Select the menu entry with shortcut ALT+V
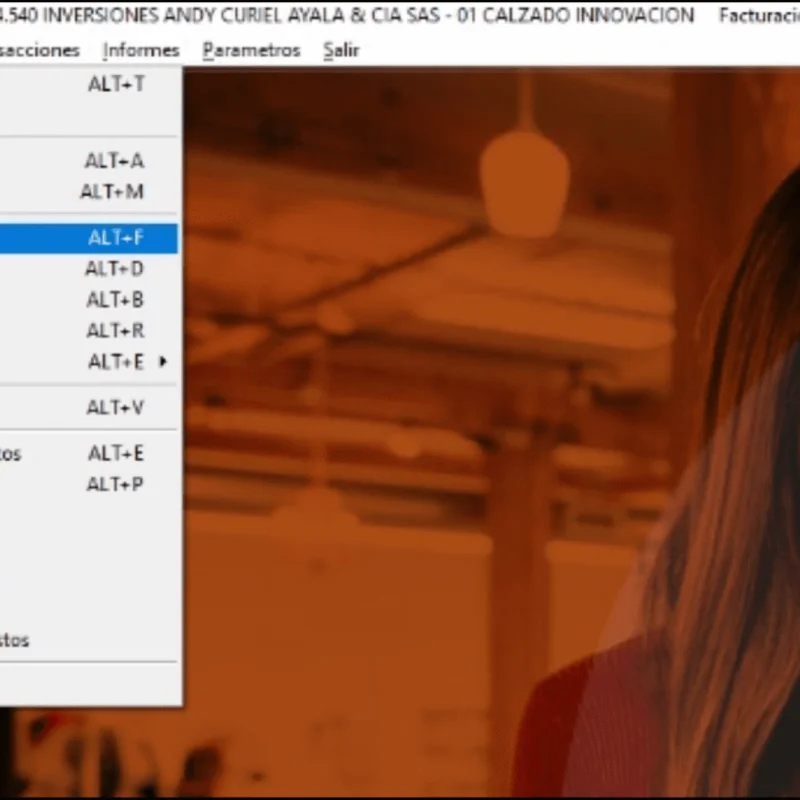Image resolution: width=800 pixels, height=800 pixels. pos(89,408)
